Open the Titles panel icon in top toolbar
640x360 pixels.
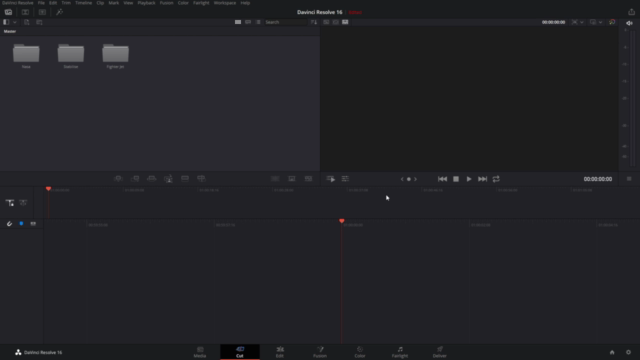pyautogui.click(x=42, y=12)
